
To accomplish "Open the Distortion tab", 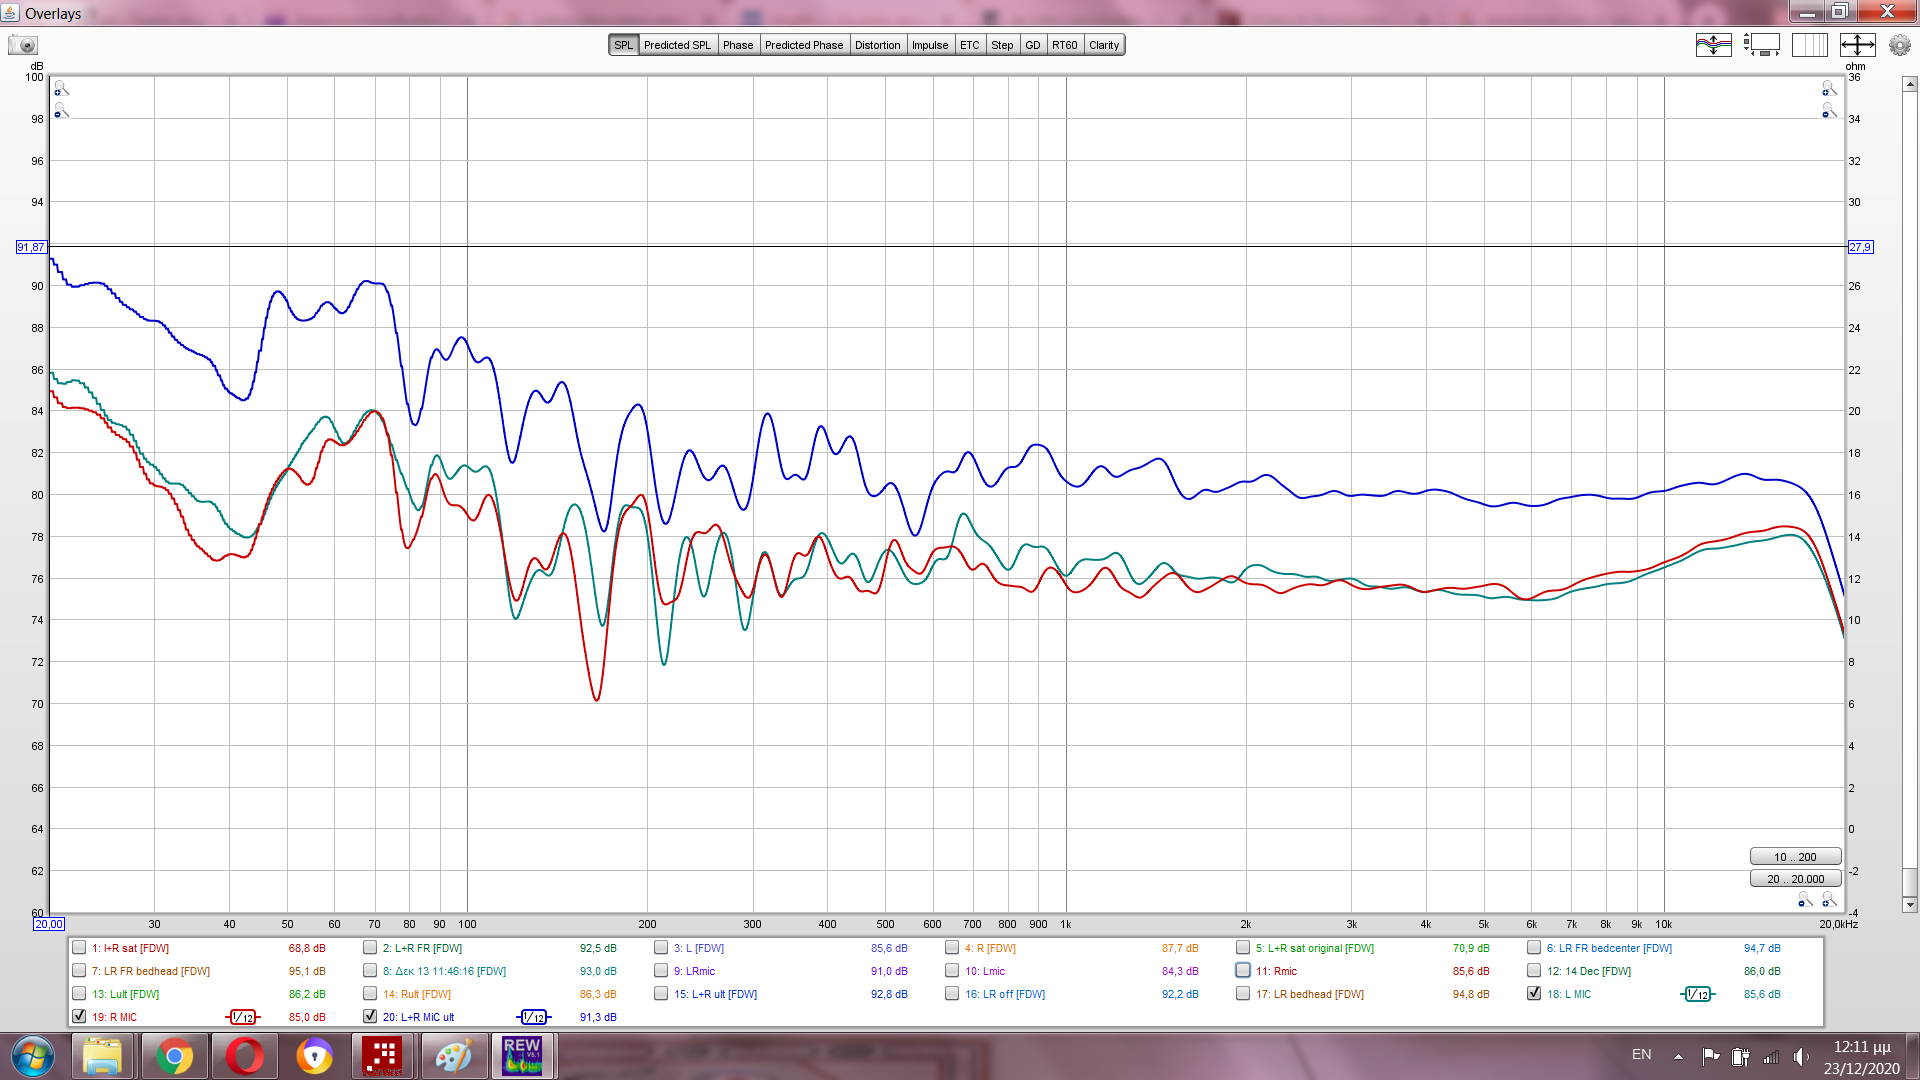I will (x=877, y=45).
